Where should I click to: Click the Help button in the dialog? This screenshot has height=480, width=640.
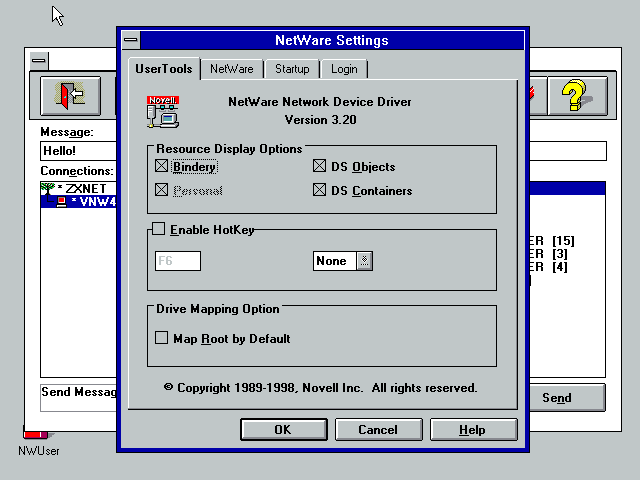click(473, 429)
